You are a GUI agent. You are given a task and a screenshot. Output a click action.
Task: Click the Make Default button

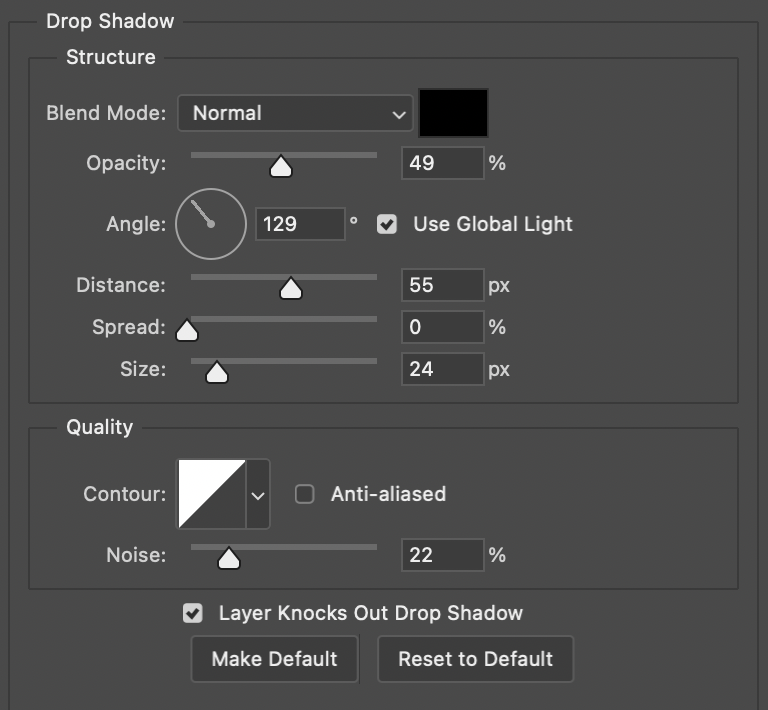coord(274,659)
